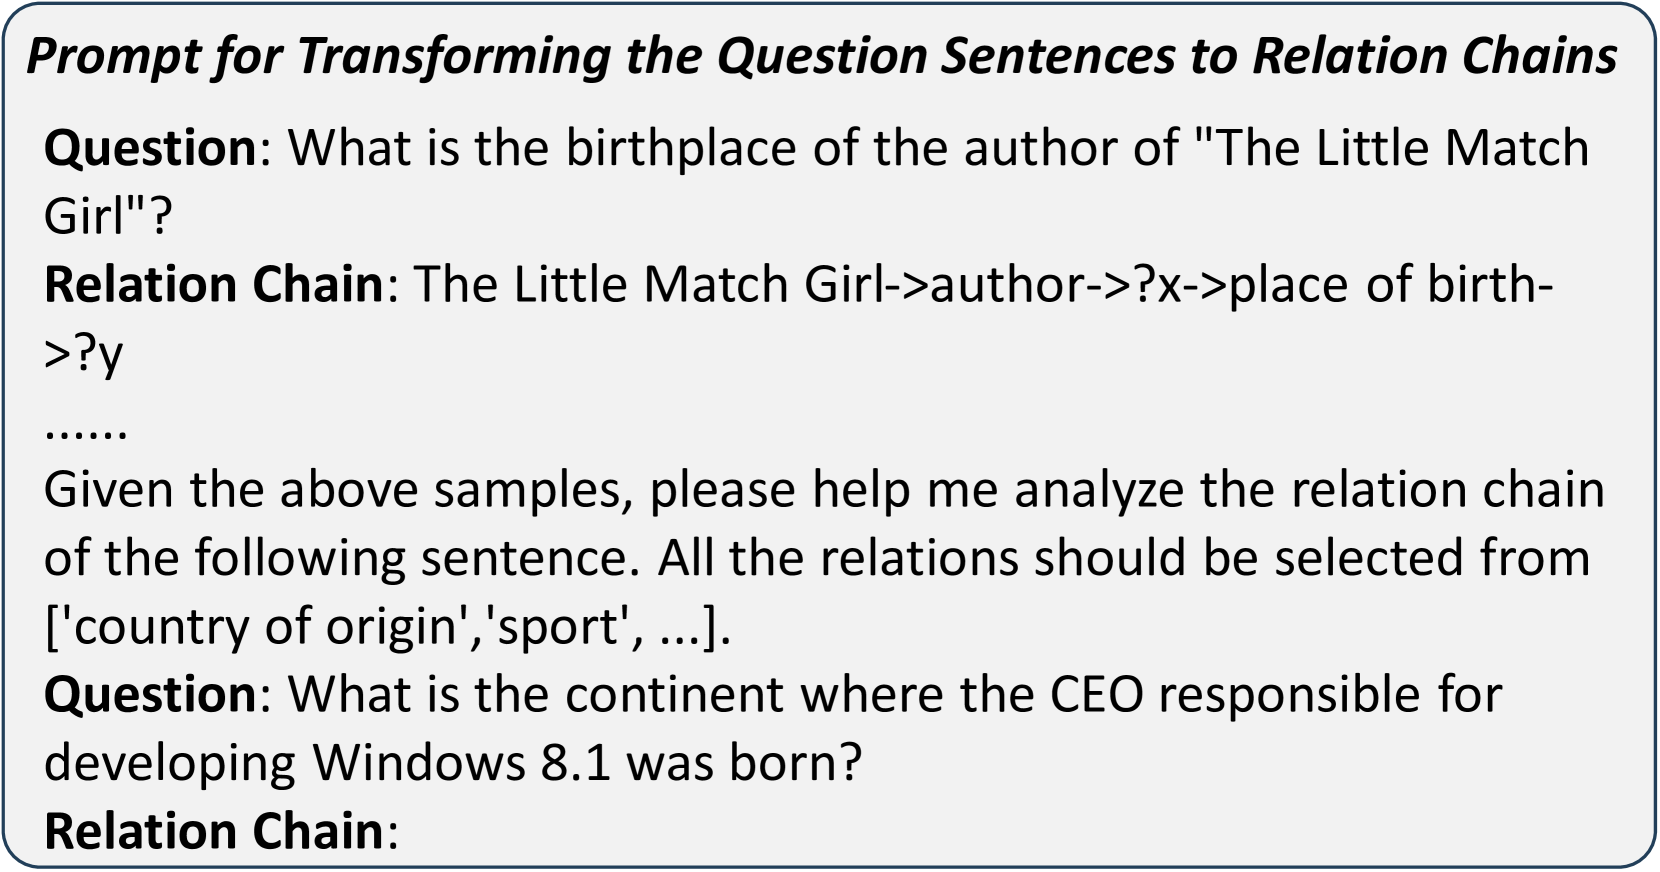Click the final empty "Relation Chain" label
The height and width of the screenshot is (872, 1660).
(214, 831)
